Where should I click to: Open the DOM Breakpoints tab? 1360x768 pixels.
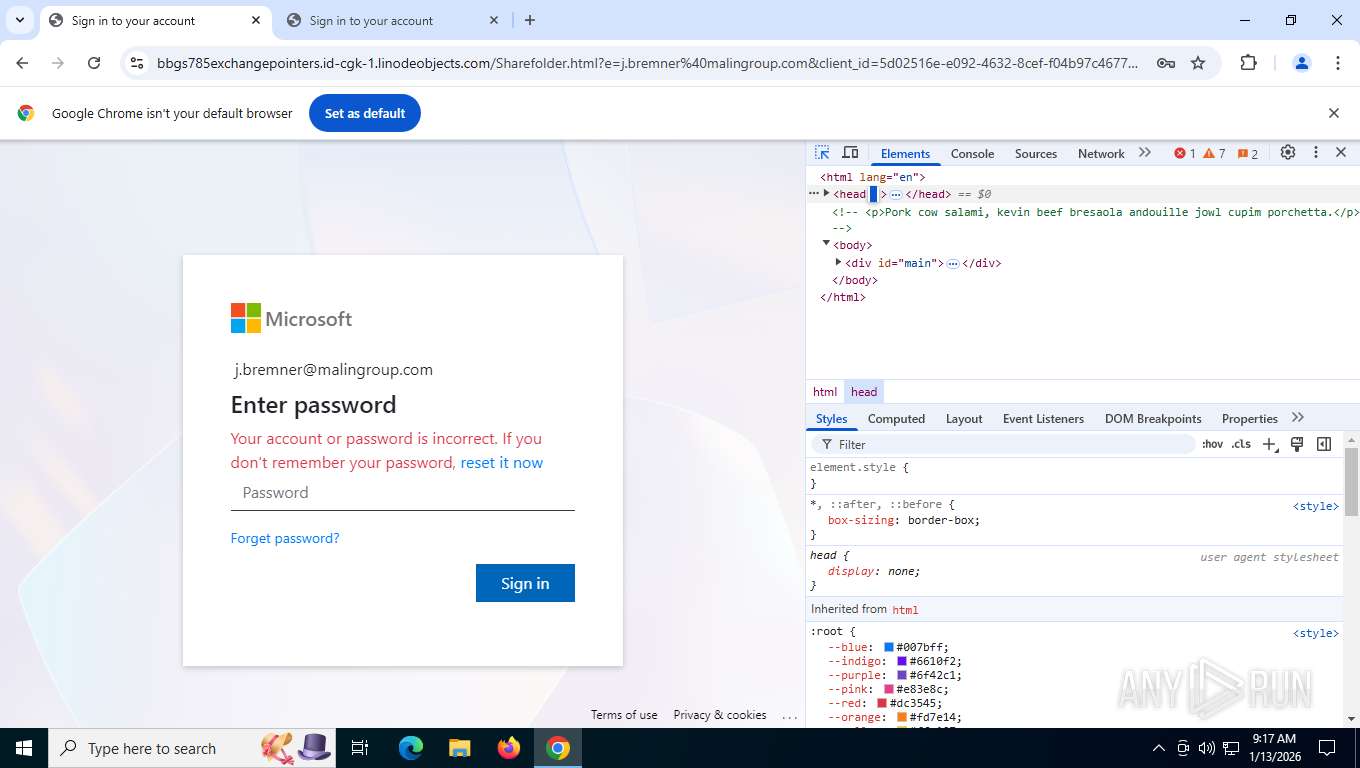tap(1153, 418)
